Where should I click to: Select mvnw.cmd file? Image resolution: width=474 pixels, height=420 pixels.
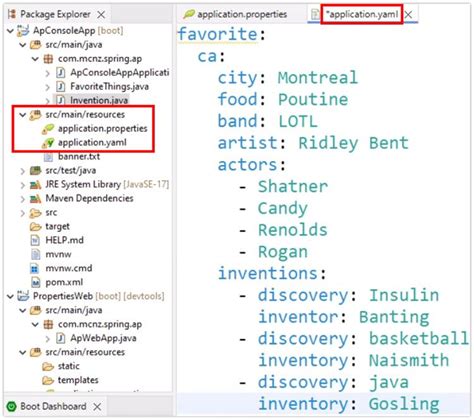point(69,268)
